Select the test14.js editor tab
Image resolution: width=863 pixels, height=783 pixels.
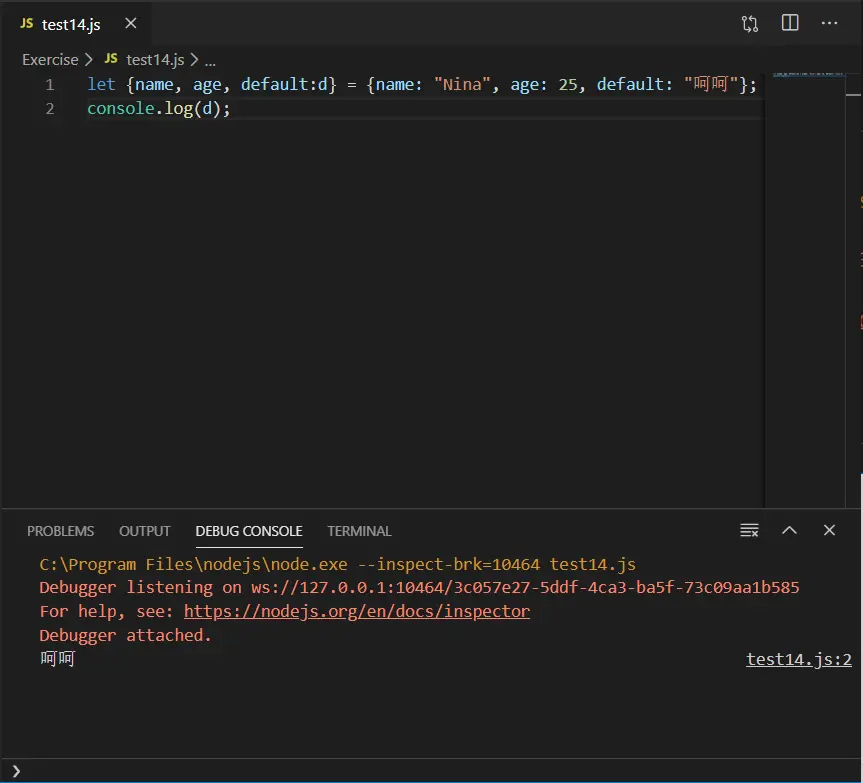[76, 24]
